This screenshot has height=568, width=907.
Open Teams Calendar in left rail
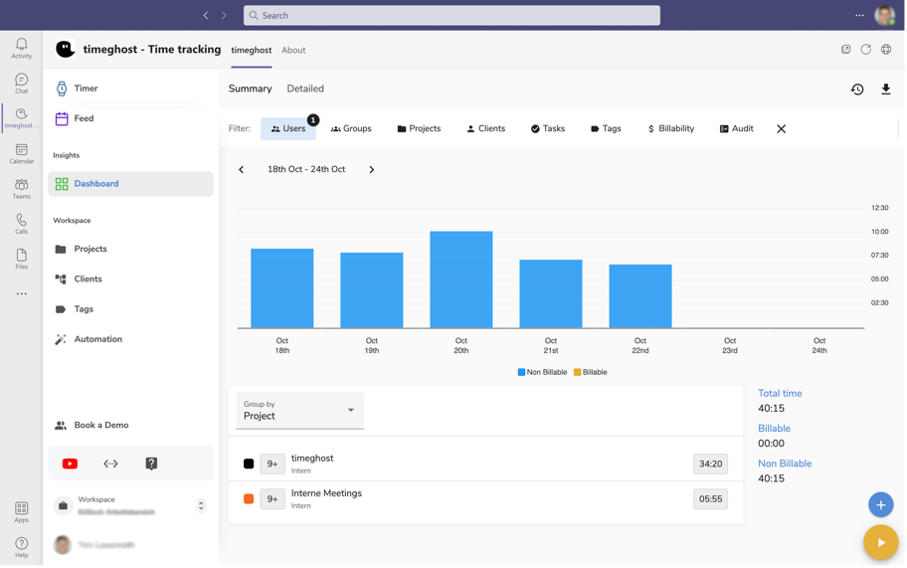21,153
